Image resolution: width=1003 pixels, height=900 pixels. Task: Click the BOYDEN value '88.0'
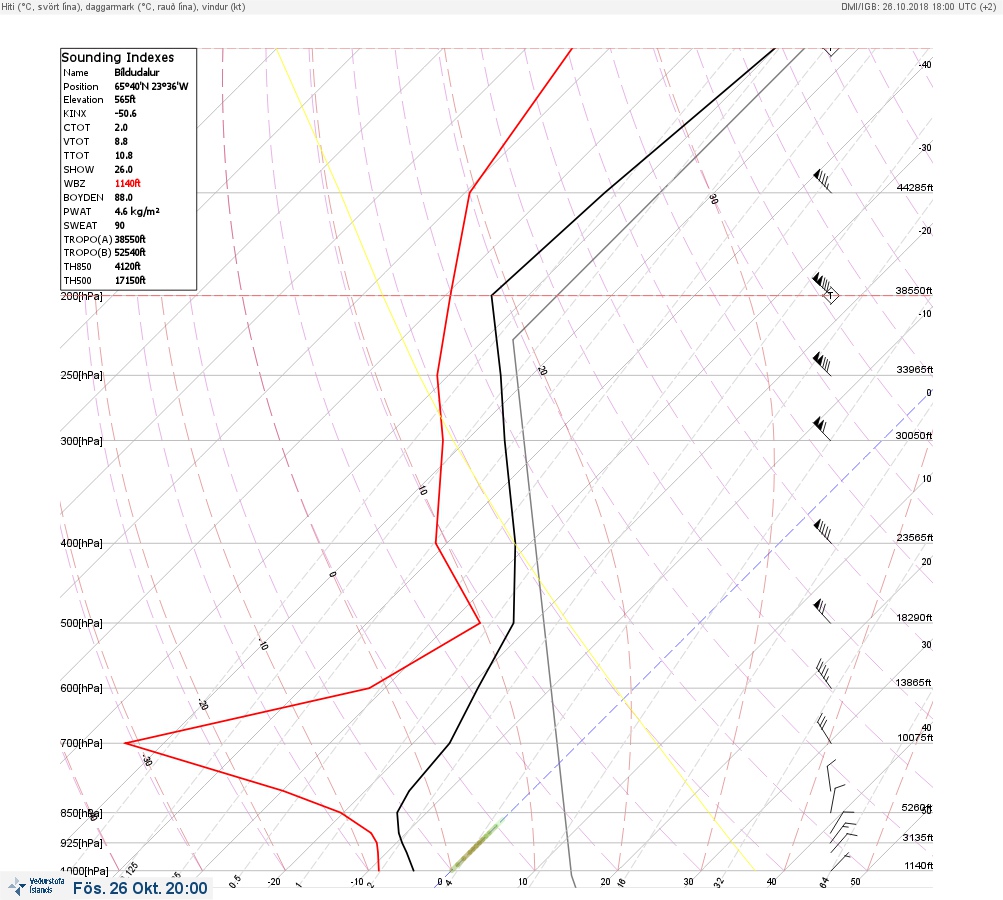point(123,198)
